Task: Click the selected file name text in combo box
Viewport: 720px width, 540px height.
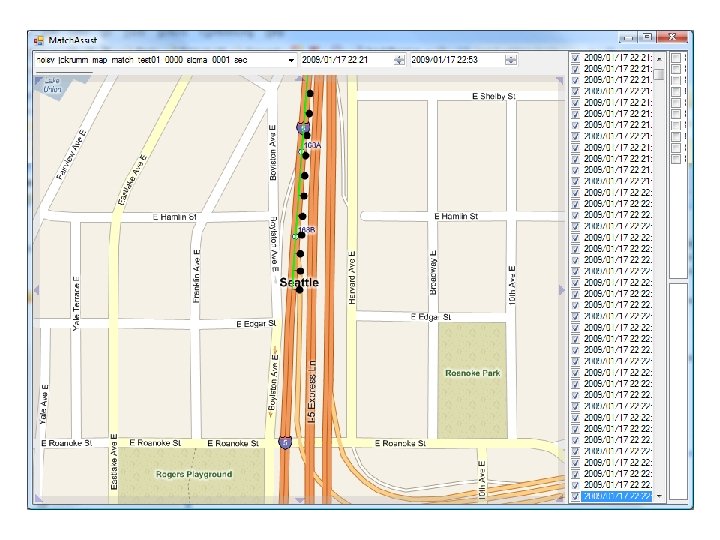Action: click(141, 60)
